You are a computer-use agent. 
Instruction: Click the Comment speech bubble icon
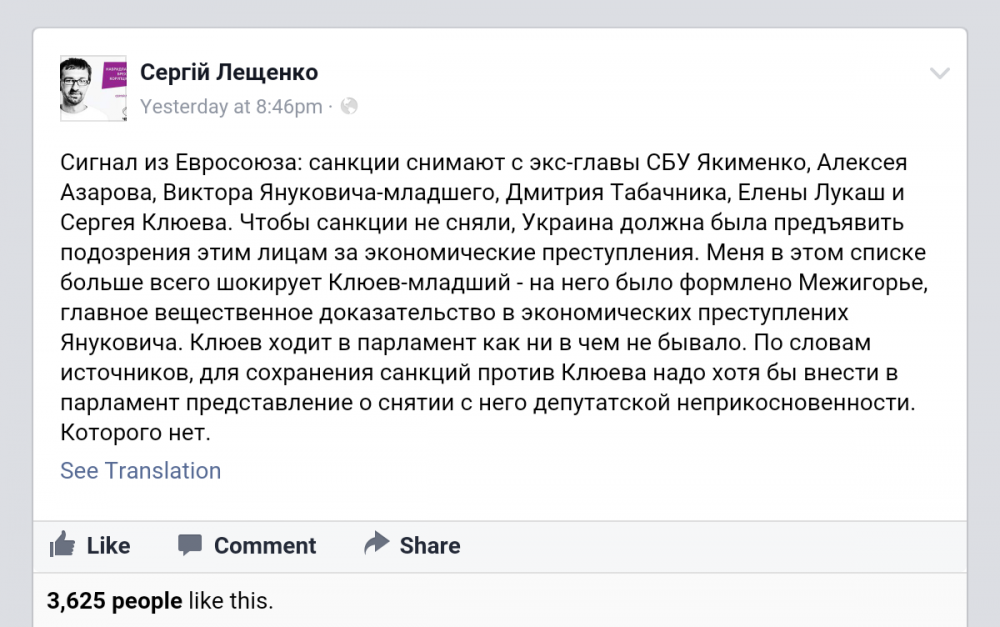point(189,545)
